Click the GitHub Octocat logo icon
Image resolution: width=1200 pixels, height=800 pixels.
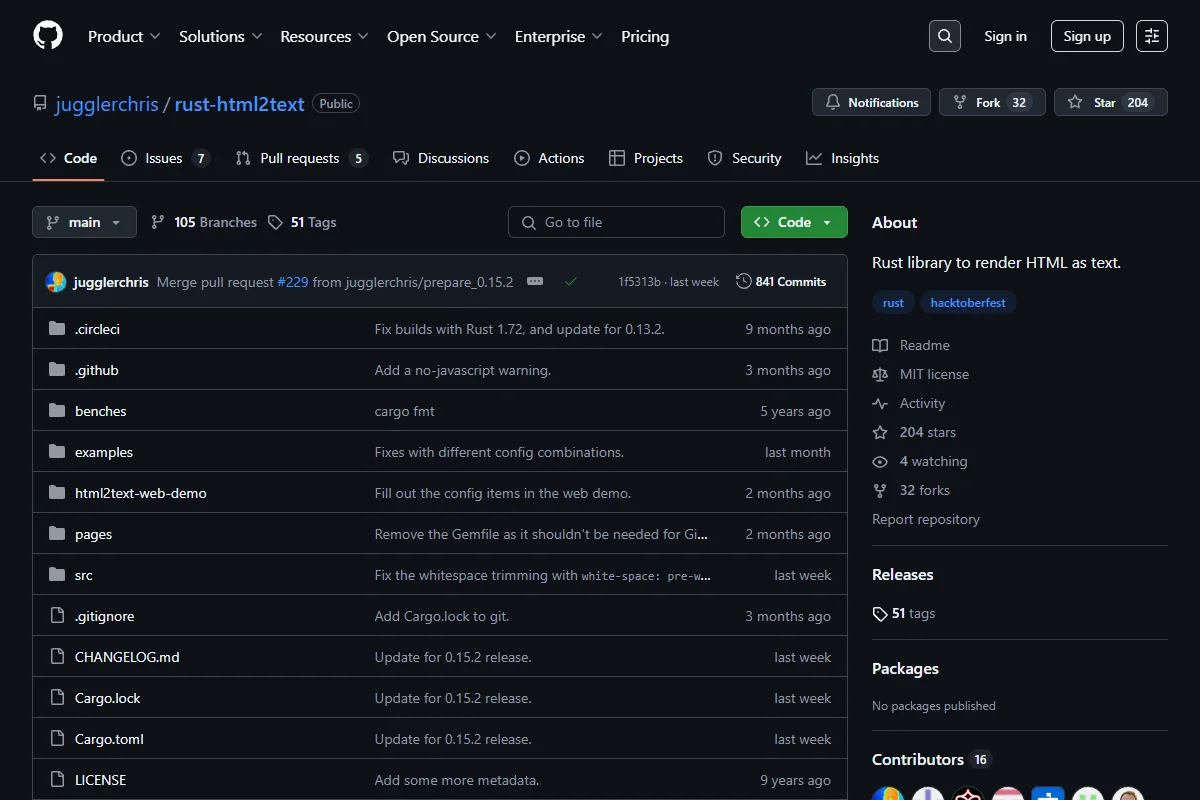pyautogui.click(x=48, y=36)
